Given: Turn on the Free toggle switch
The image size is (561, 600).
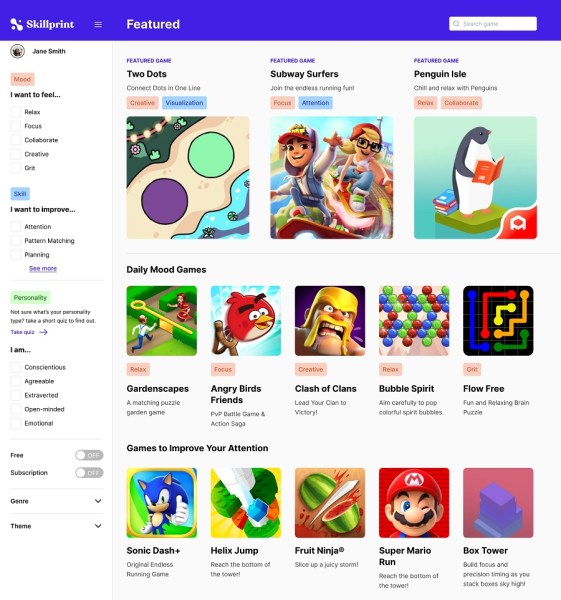Looking at the screenshot, I should 89,455.
